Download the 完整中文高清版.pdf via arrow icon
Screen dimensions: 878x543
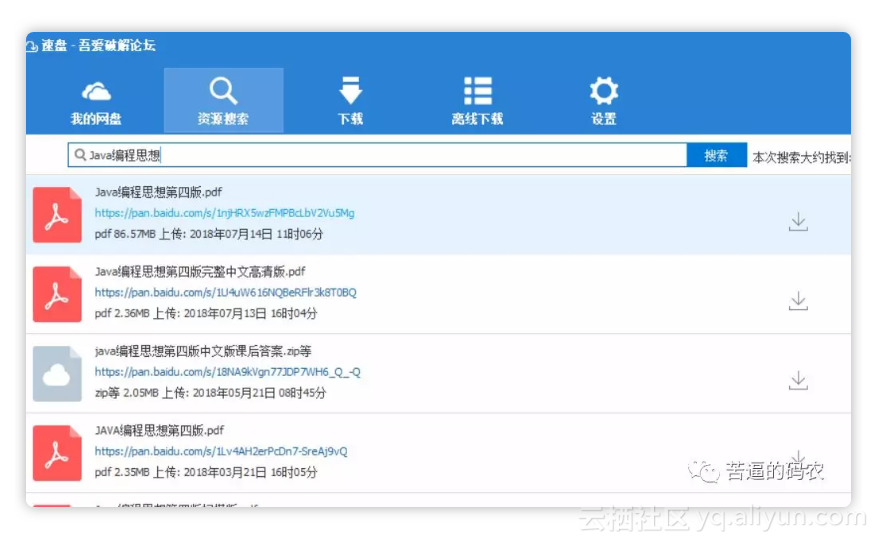pos(798,301)
